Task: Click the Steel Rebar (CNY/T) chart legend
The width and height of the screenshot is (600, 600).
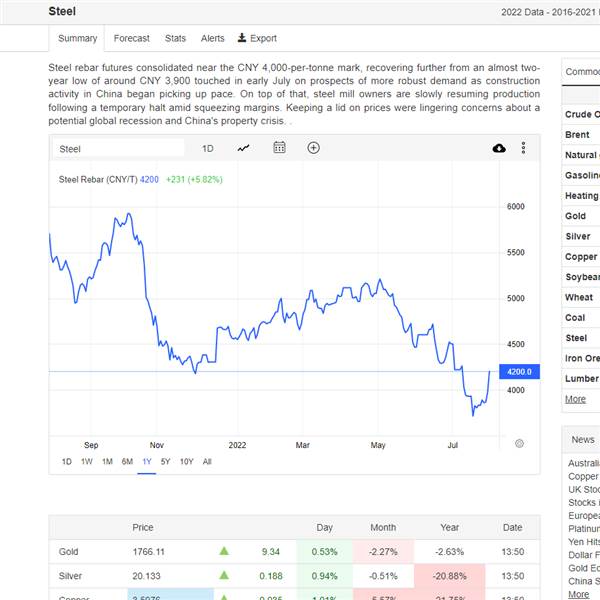Action: [x=98, y=179]
